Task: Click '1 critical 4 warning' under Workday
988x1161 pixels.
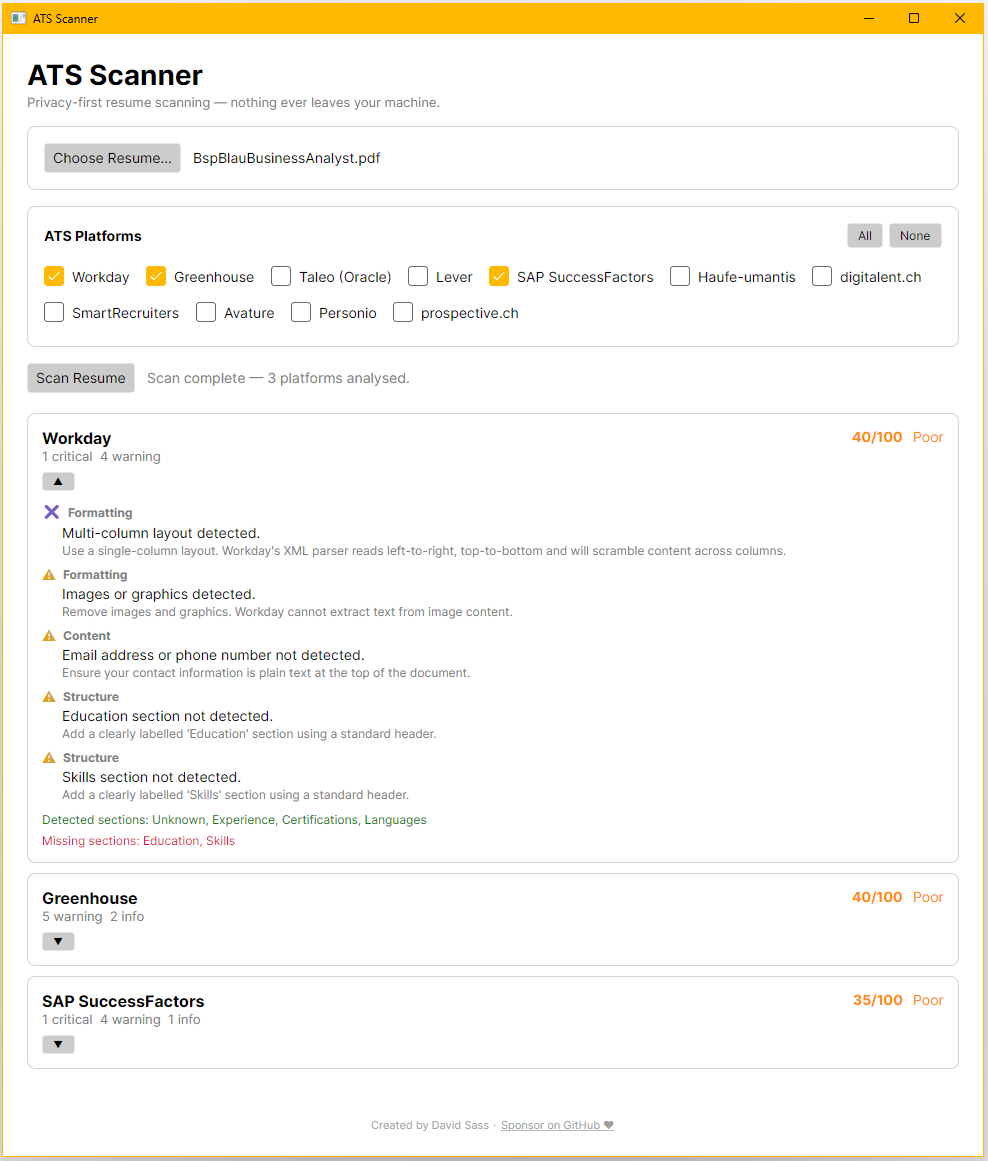Action: coord(101,457)
